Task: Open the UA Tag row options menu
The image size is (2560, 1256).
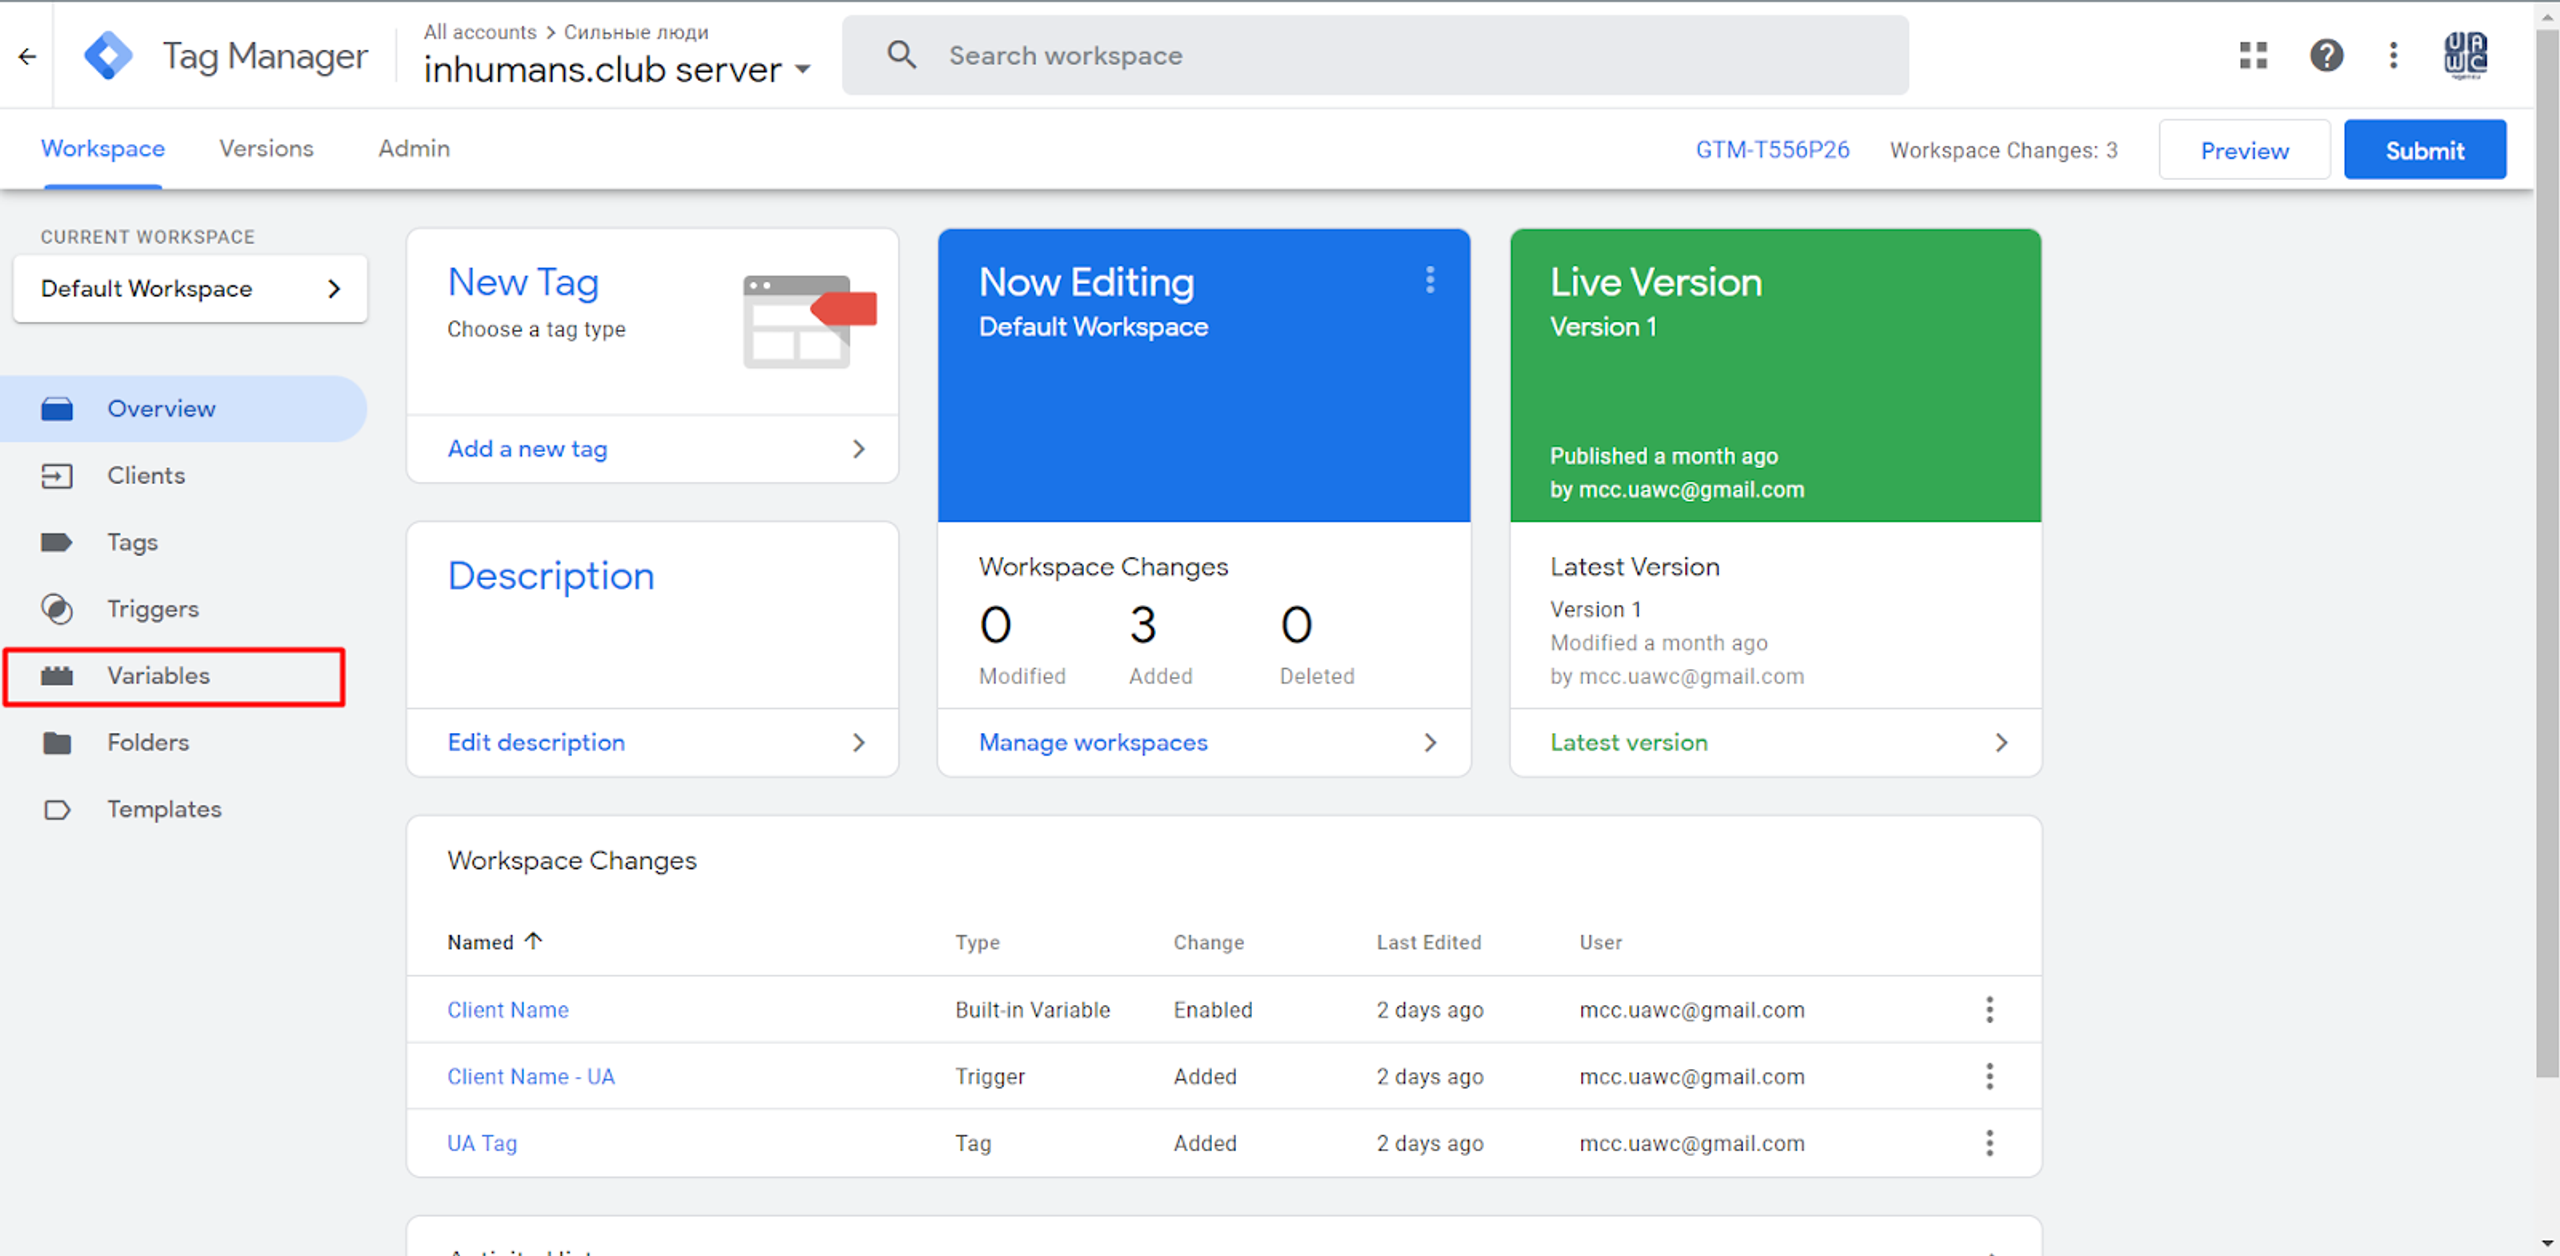Action: pyautogui.click(x=1989, y=1143)
